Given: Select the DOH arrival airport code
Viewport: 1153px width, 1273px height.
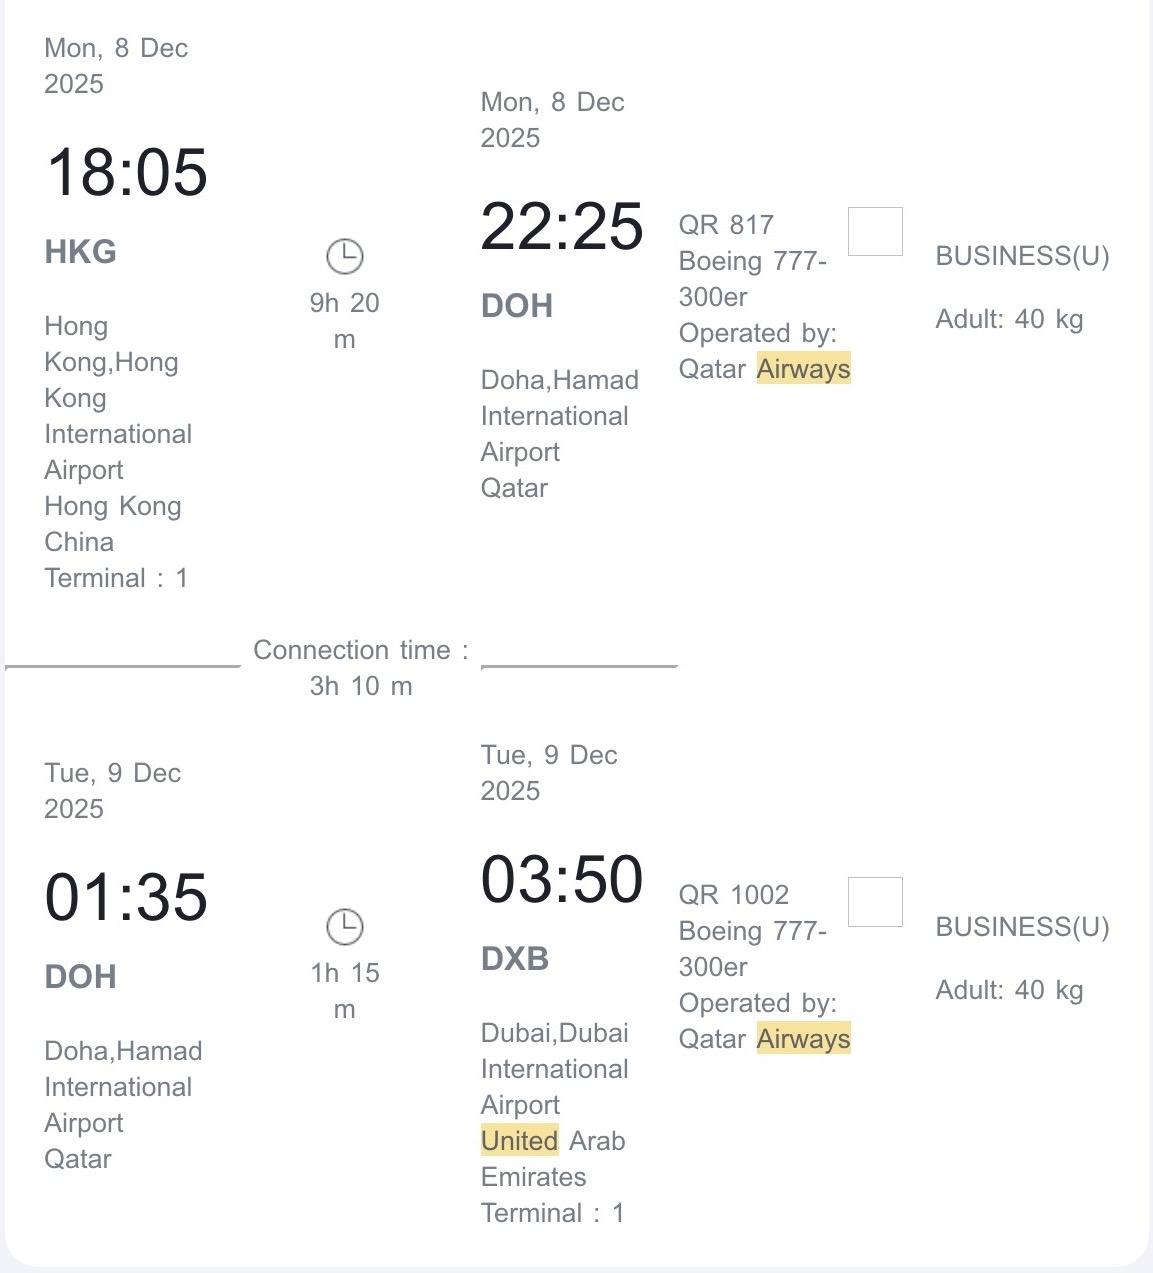Looking at the screenshot, I should point(517,305).
